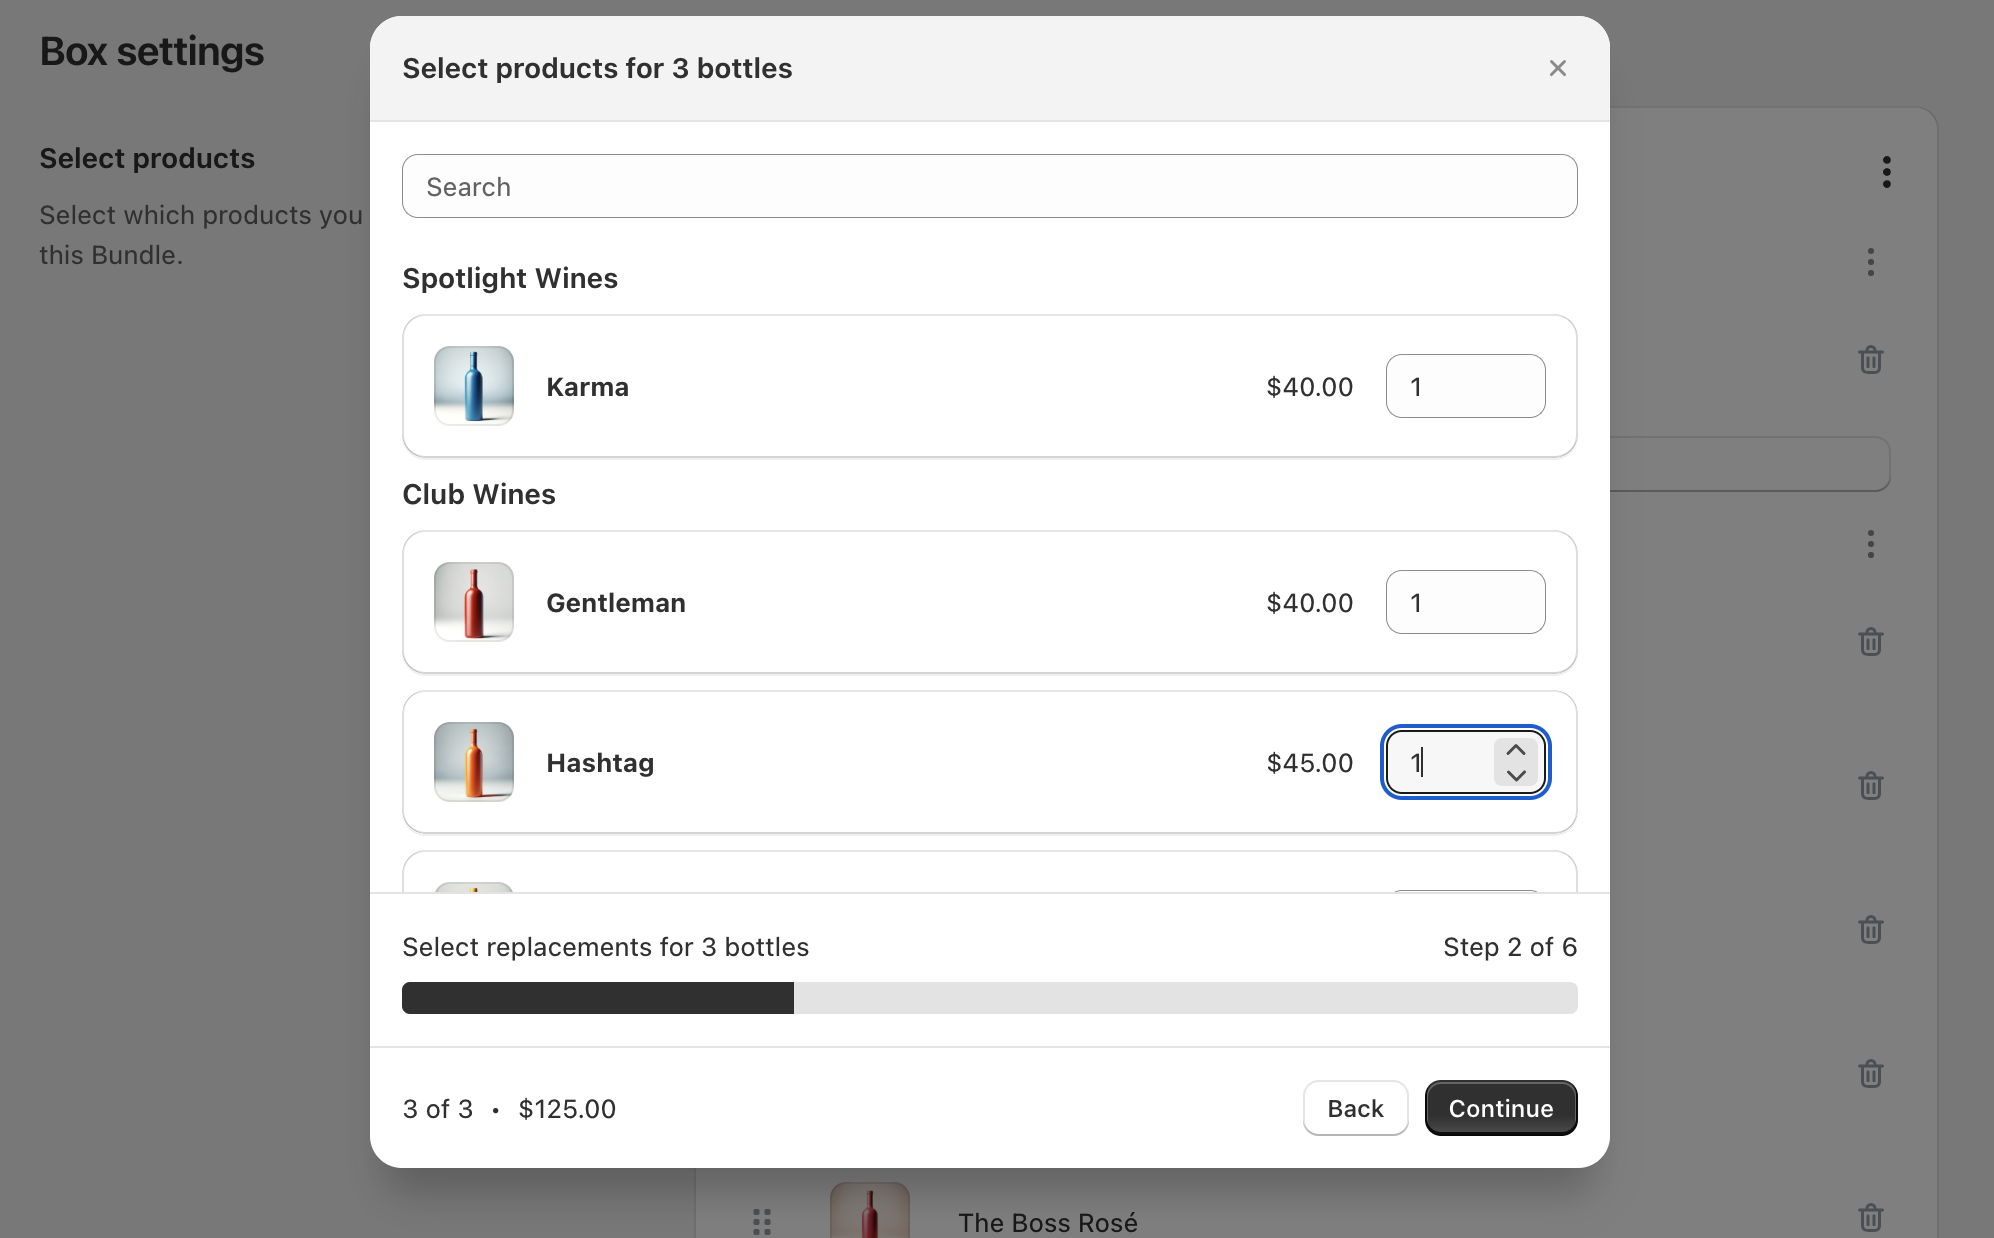Go back to the previous step

pyautogui.click(x=1355, y=1108)
